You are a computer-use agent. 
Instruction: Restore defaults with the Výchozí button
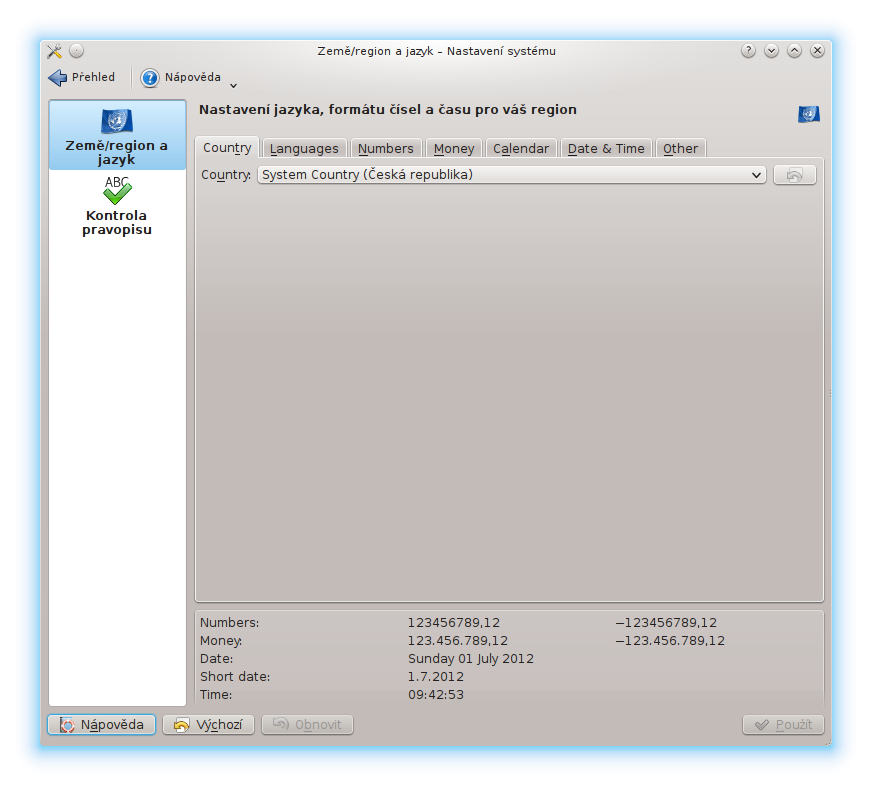208,725
